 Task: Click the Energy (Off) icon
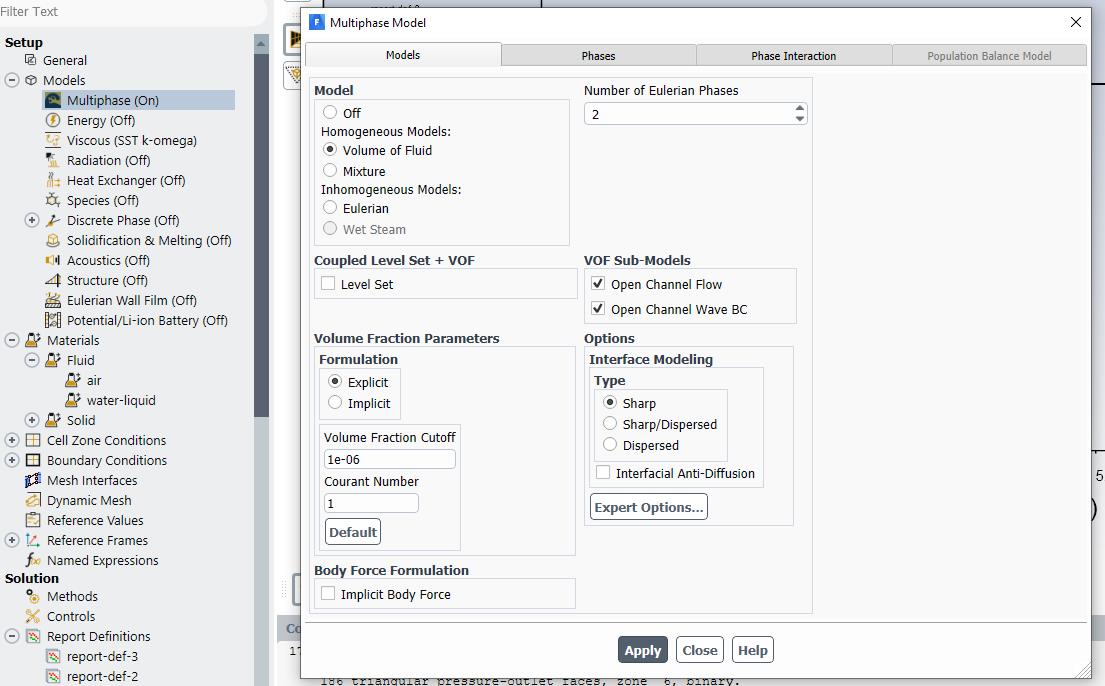coord(53,120)
